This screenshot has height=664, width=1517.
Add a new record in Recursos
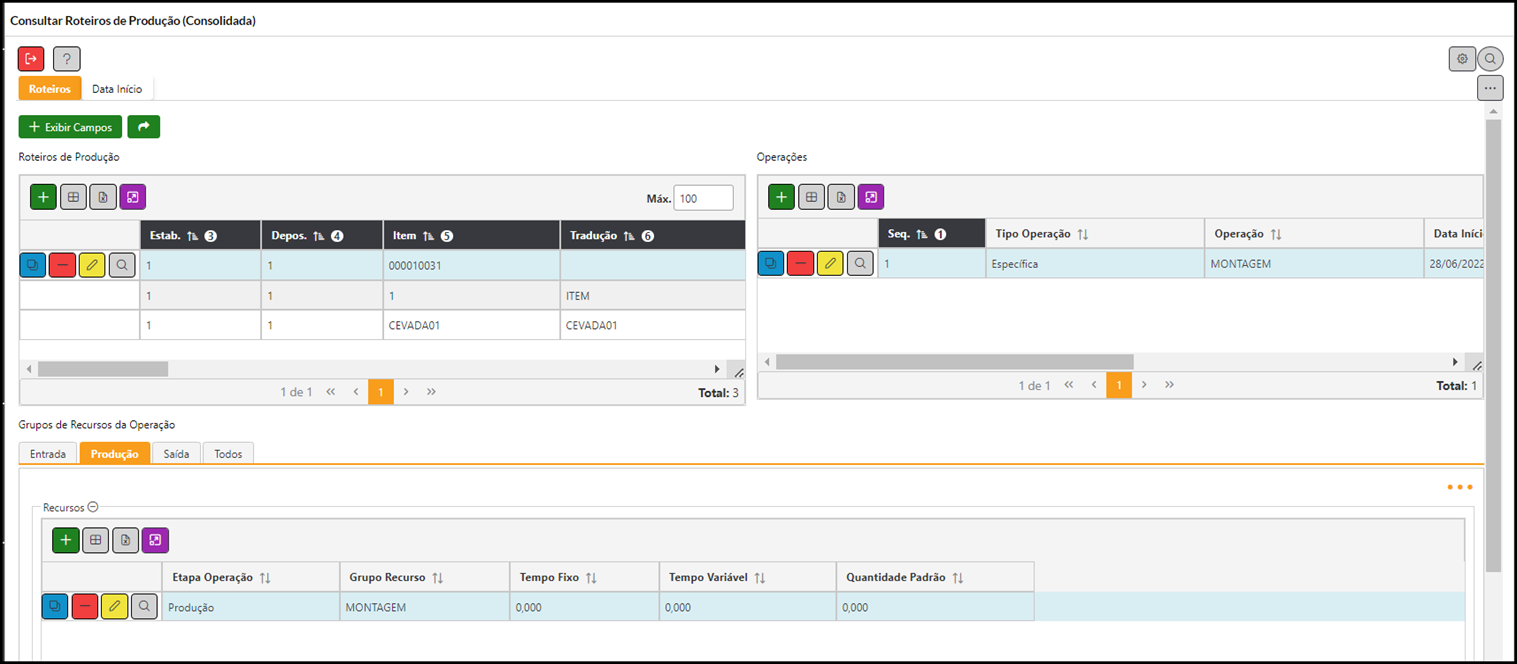point(65,540)
